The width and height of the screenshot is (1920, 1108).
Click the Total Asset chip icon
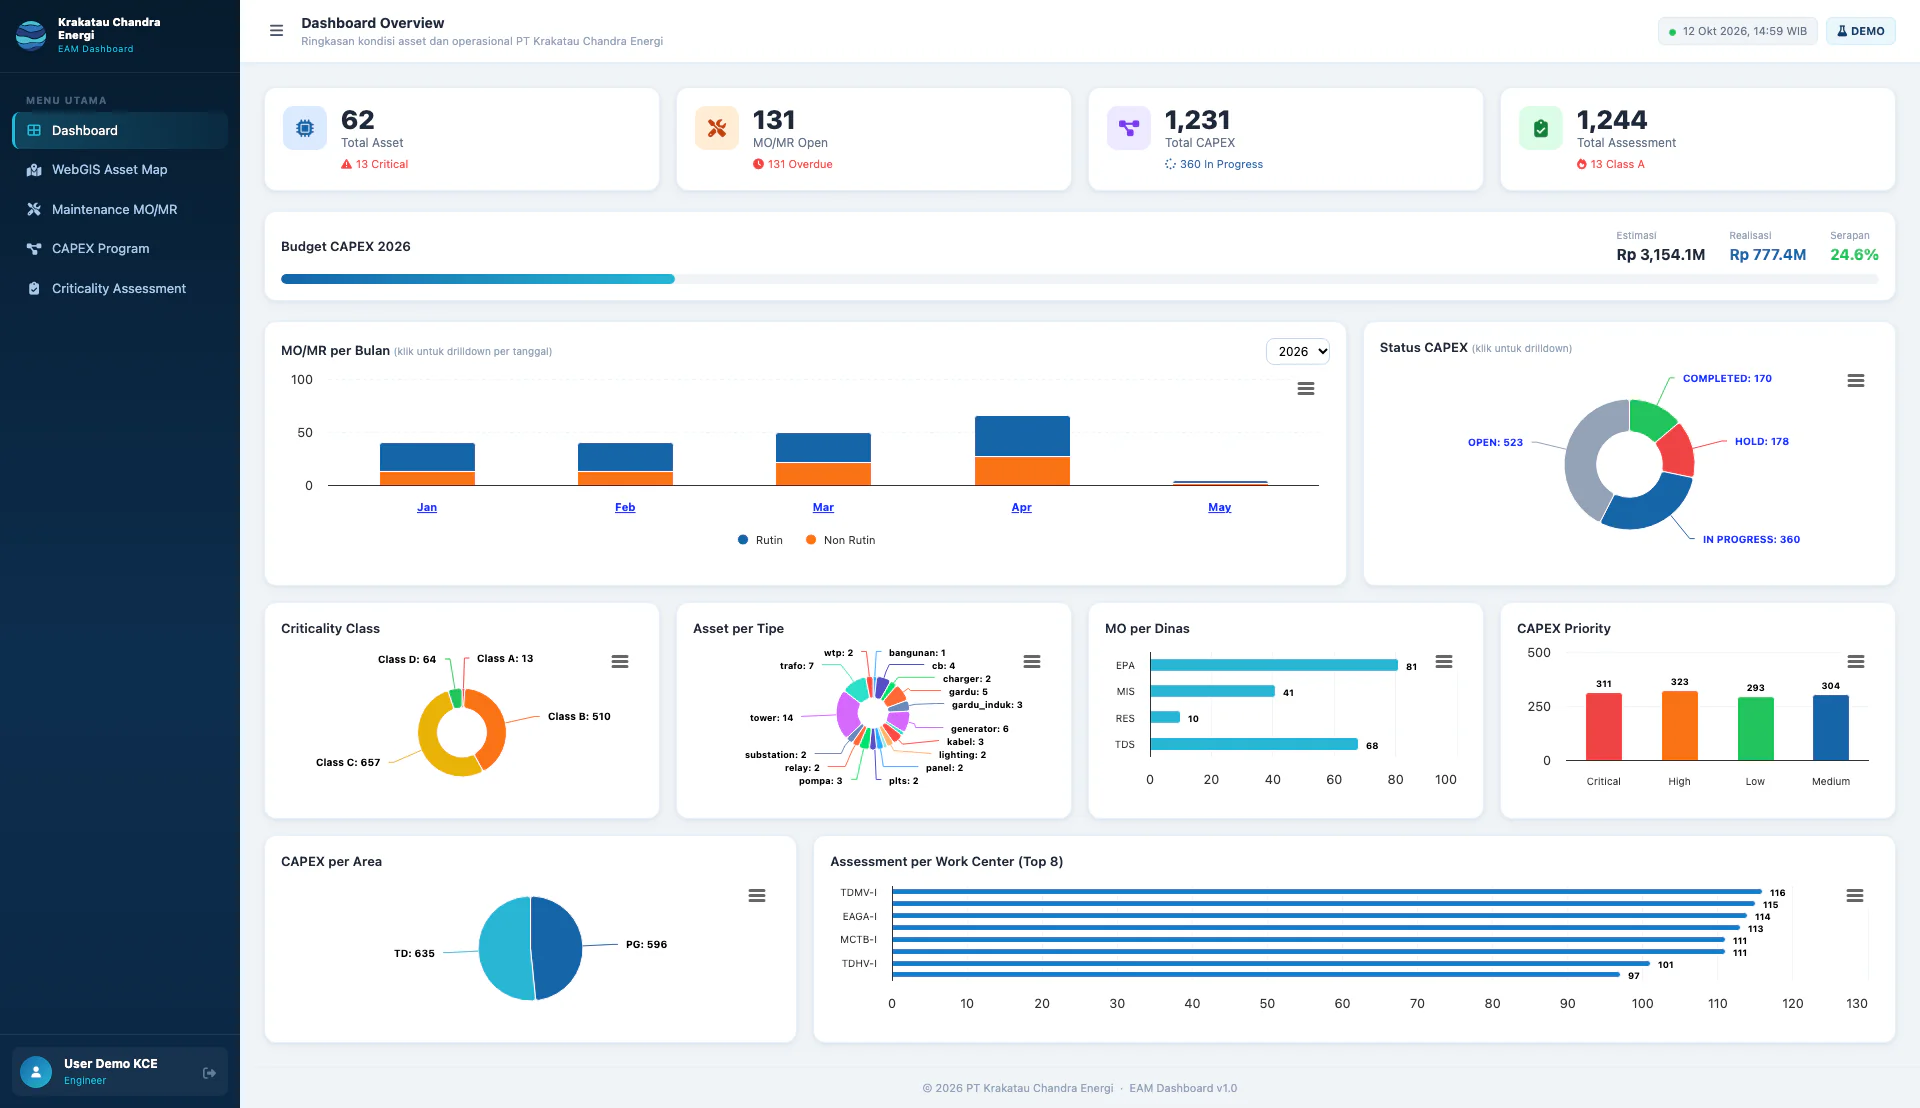[305, 128]
